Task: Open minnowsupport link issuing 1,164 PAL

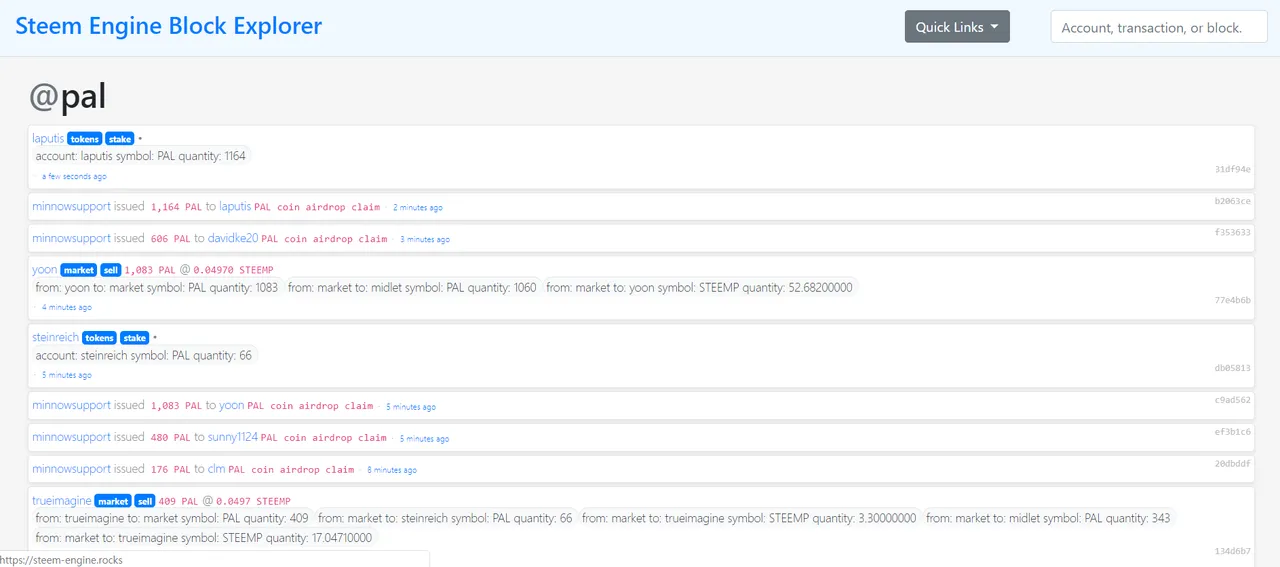Action: click(71, 206)
